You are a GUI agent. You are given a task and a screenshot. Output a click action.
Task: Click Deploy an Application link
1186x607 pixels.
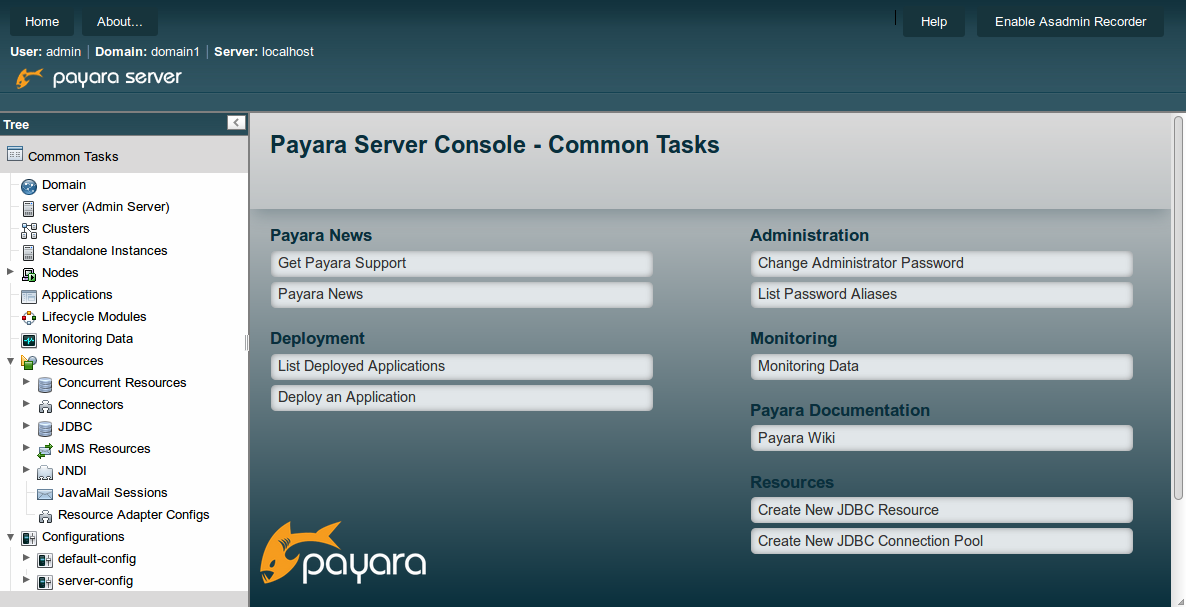click(x=347, y=397)
